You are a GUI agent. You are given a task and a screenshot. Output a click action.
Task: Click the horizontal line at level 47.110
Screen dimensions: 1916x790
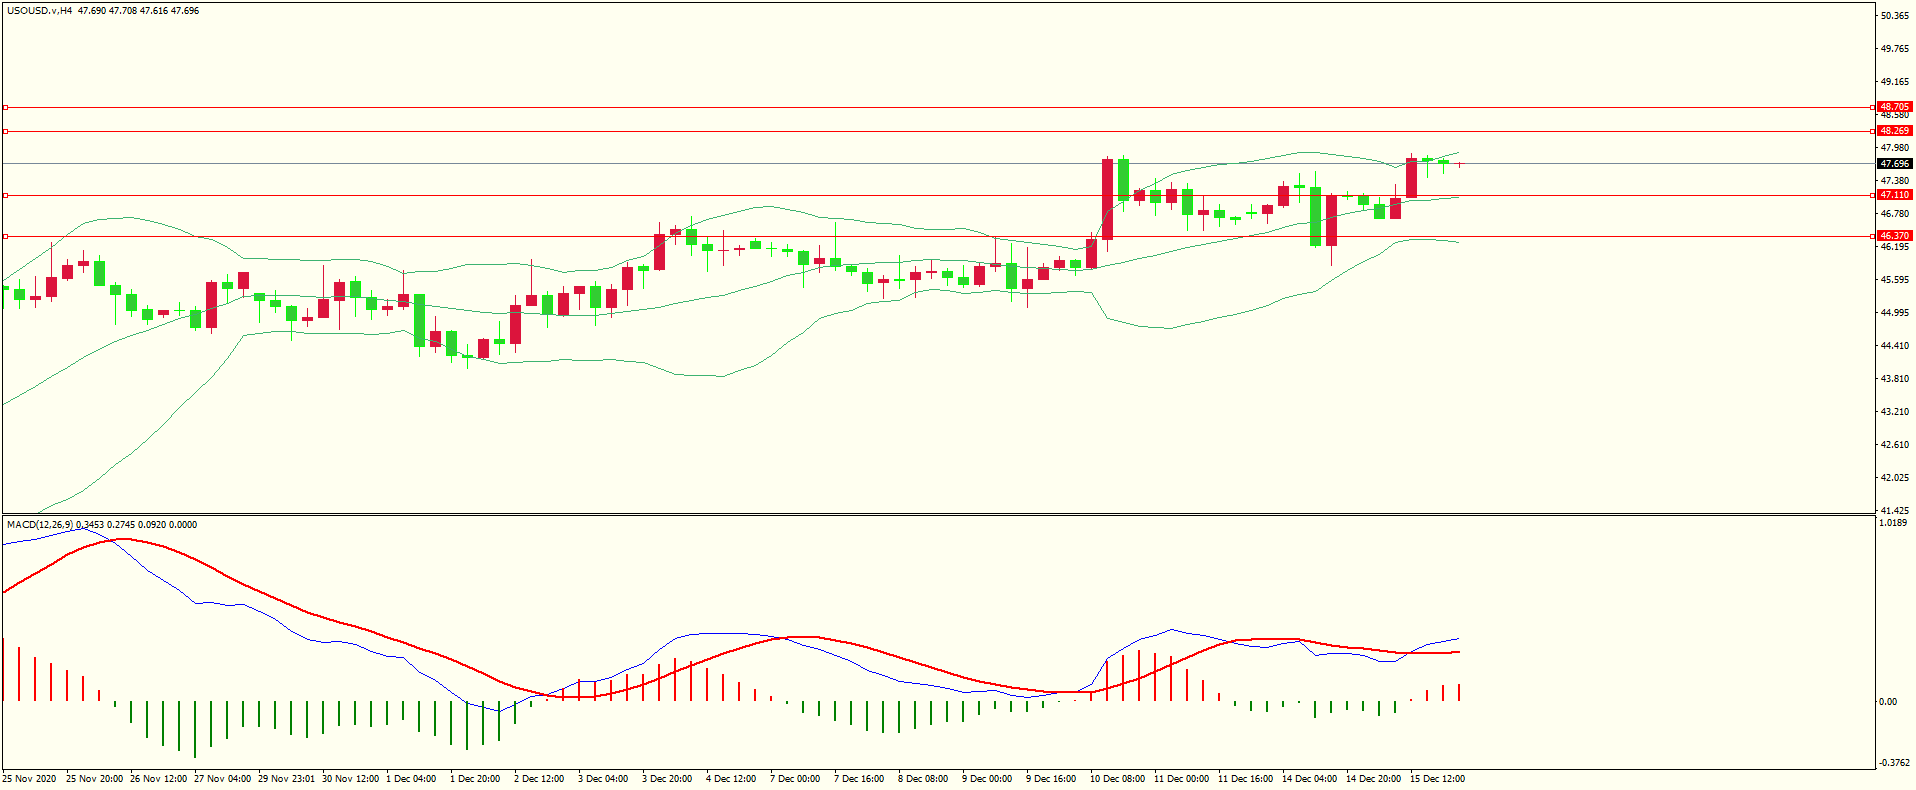point(937,195)
